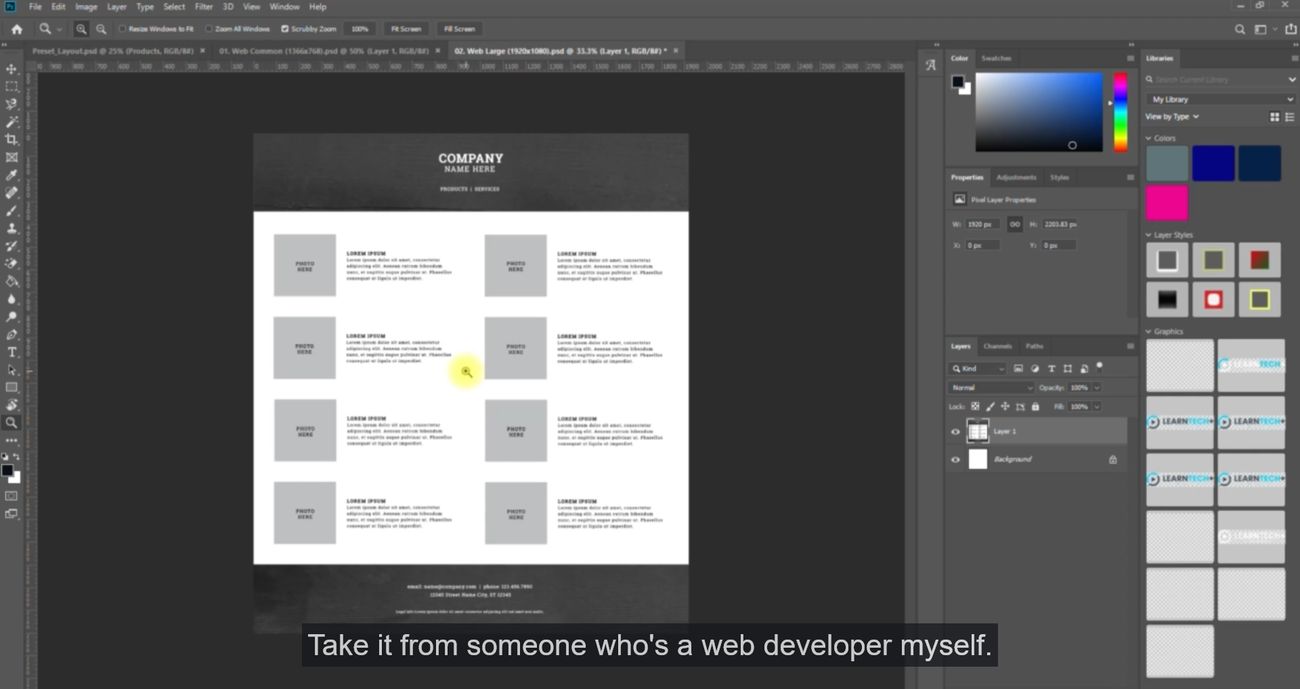Select the Move tool
The image size is (1300, 689).
click(12, 69)
